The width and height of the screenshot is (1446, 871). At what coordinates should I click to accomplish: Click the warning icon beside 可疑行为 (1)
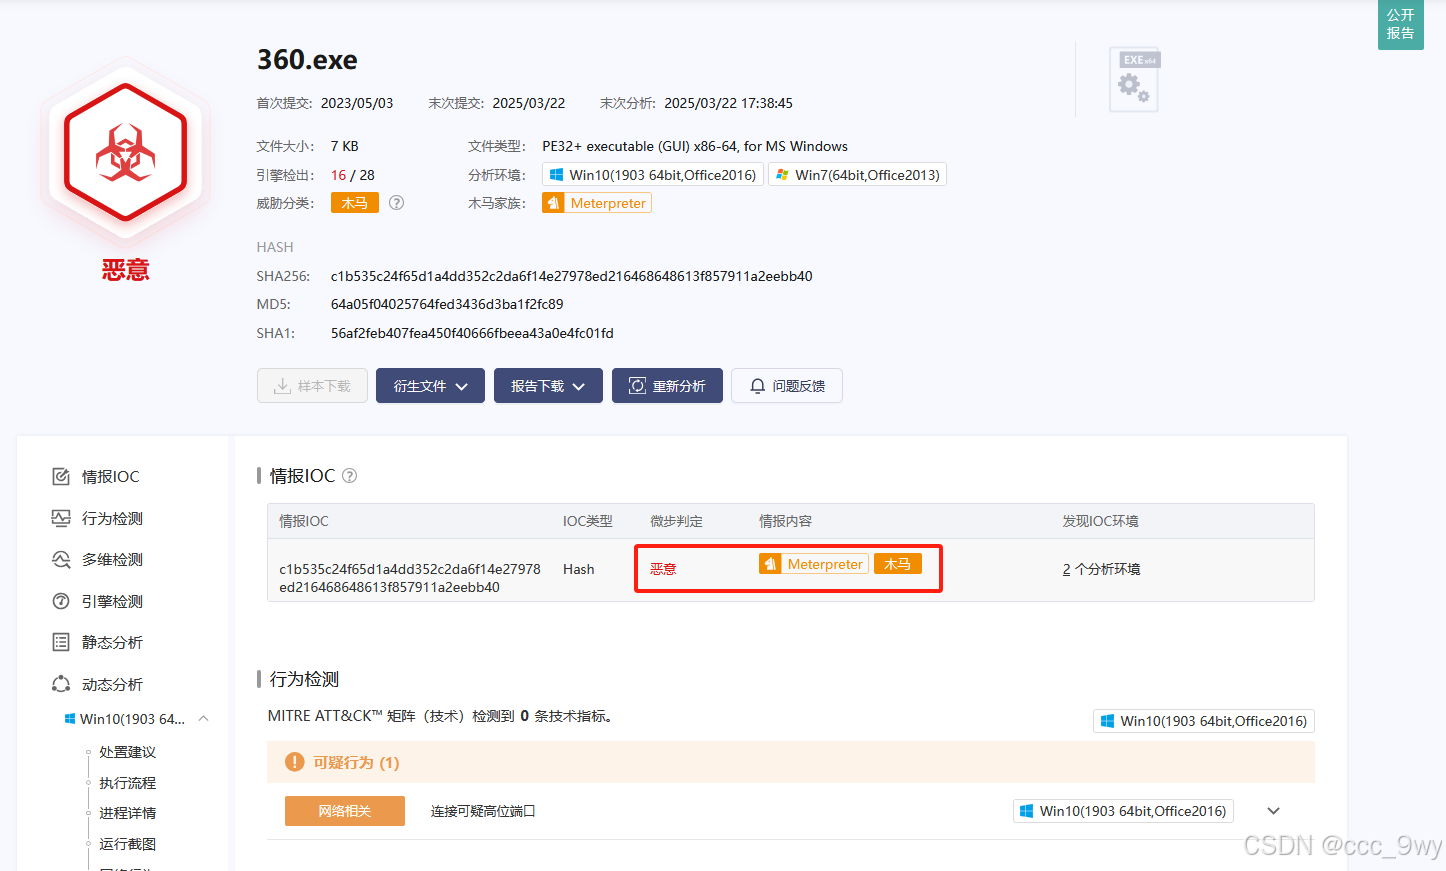294,762
